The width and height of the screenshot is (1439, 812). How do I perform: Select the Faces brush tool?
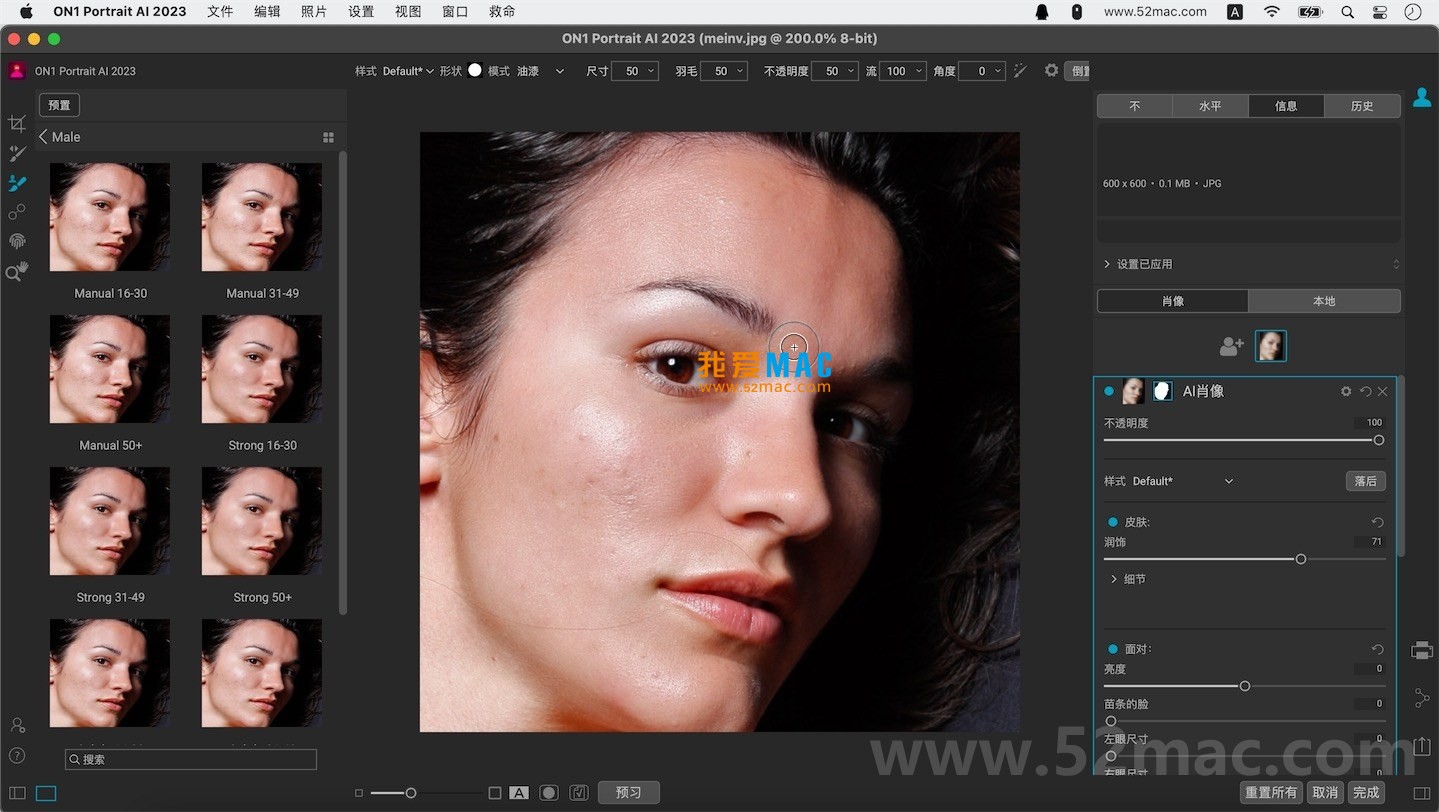point(17,153)
